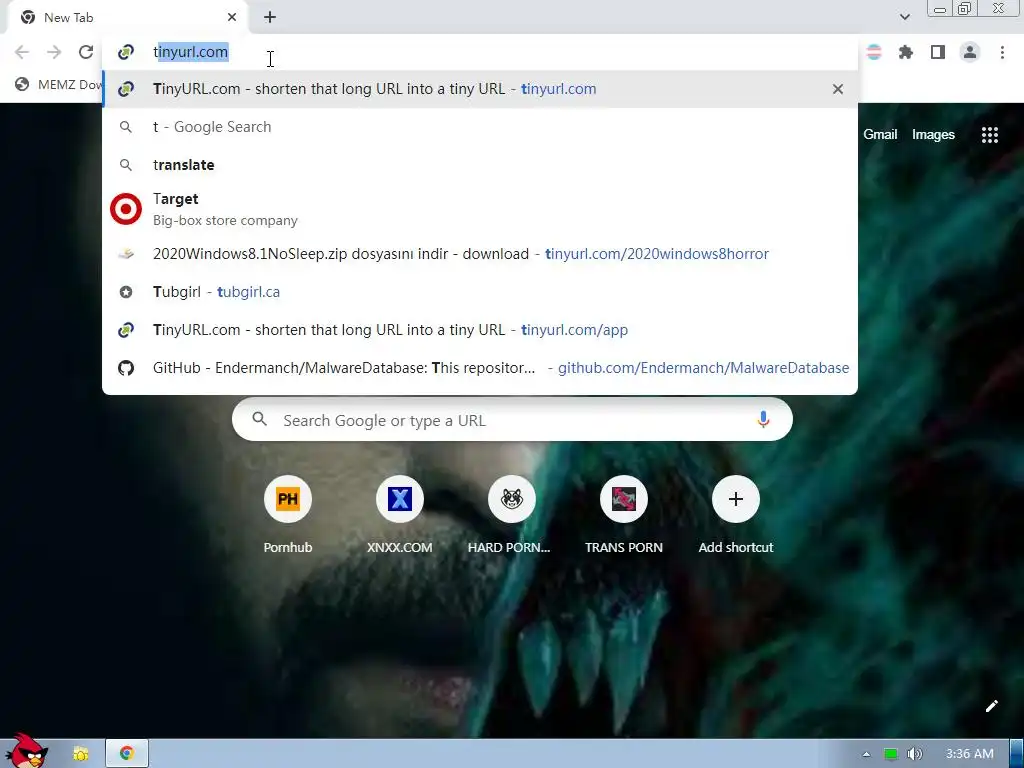Open the tab search chevron
Viewport: 1024px width, 768px height.
pyautogui.click(x=904, y=17)
